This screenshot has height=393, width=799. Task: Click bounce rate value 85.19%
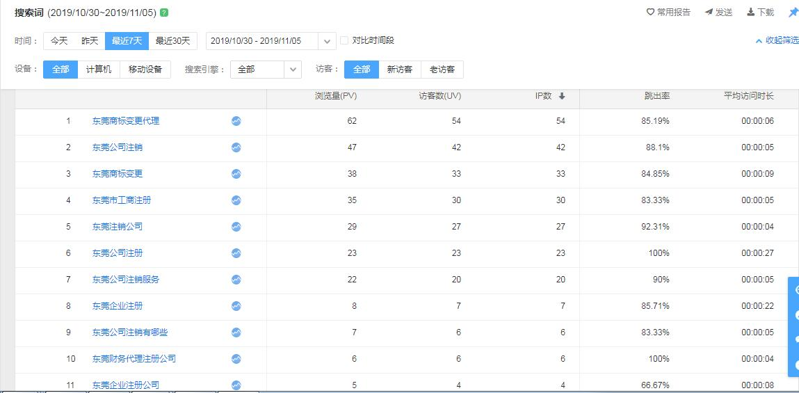[655, 121]
